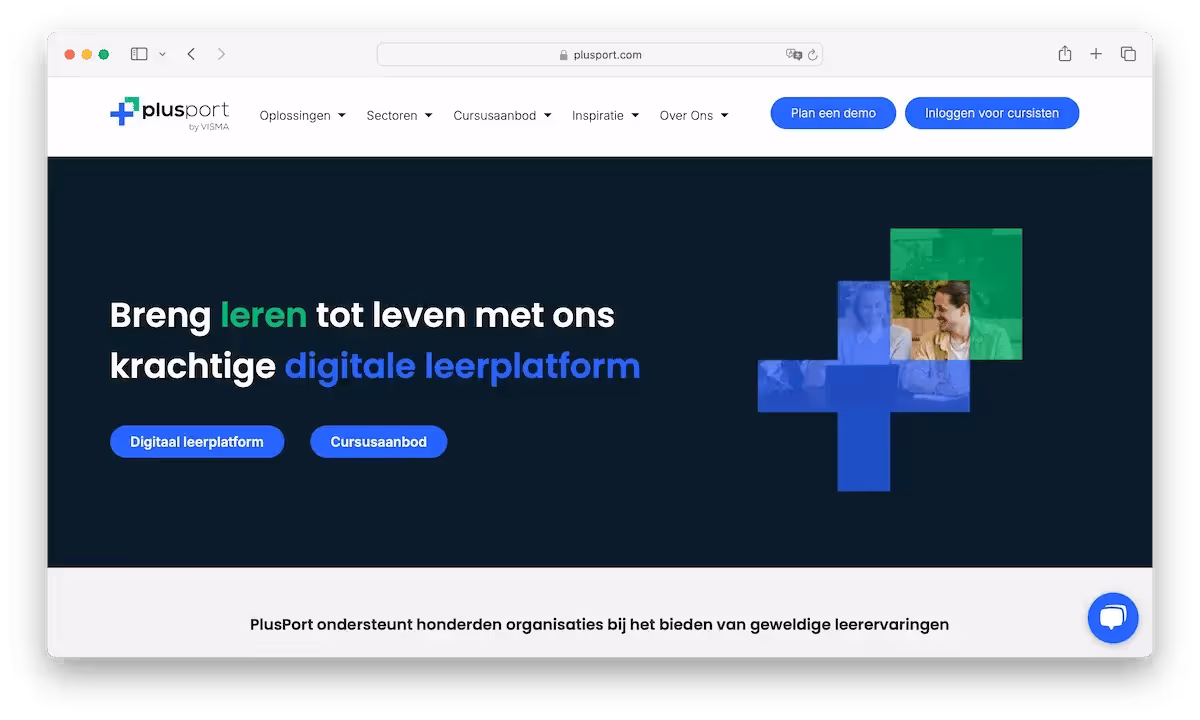This screenshot has width=1200, height=720.
Task: Click Inloggen voor cursisten
Action: click(x=991, y=113)
